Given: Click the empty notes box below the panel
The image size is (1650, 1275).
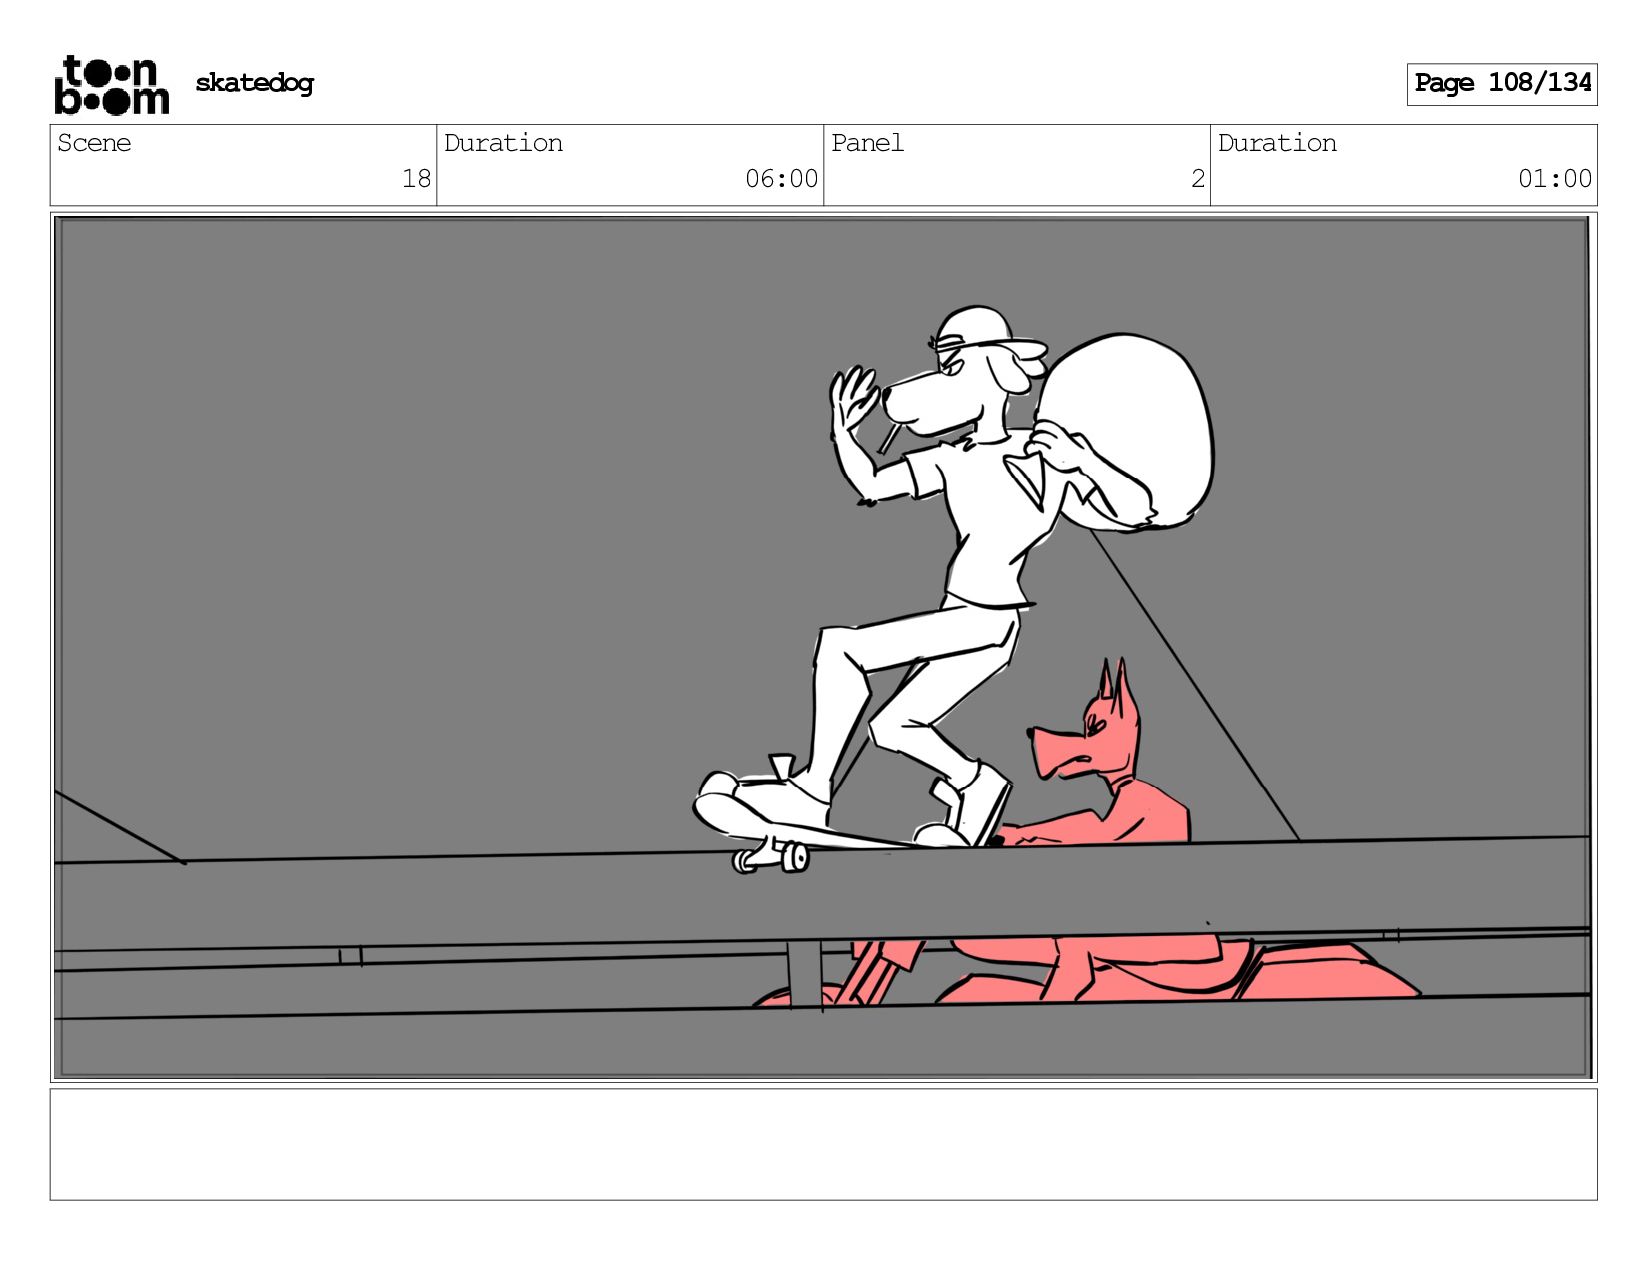Looking at the screenshot, I should pos(823,1144).
